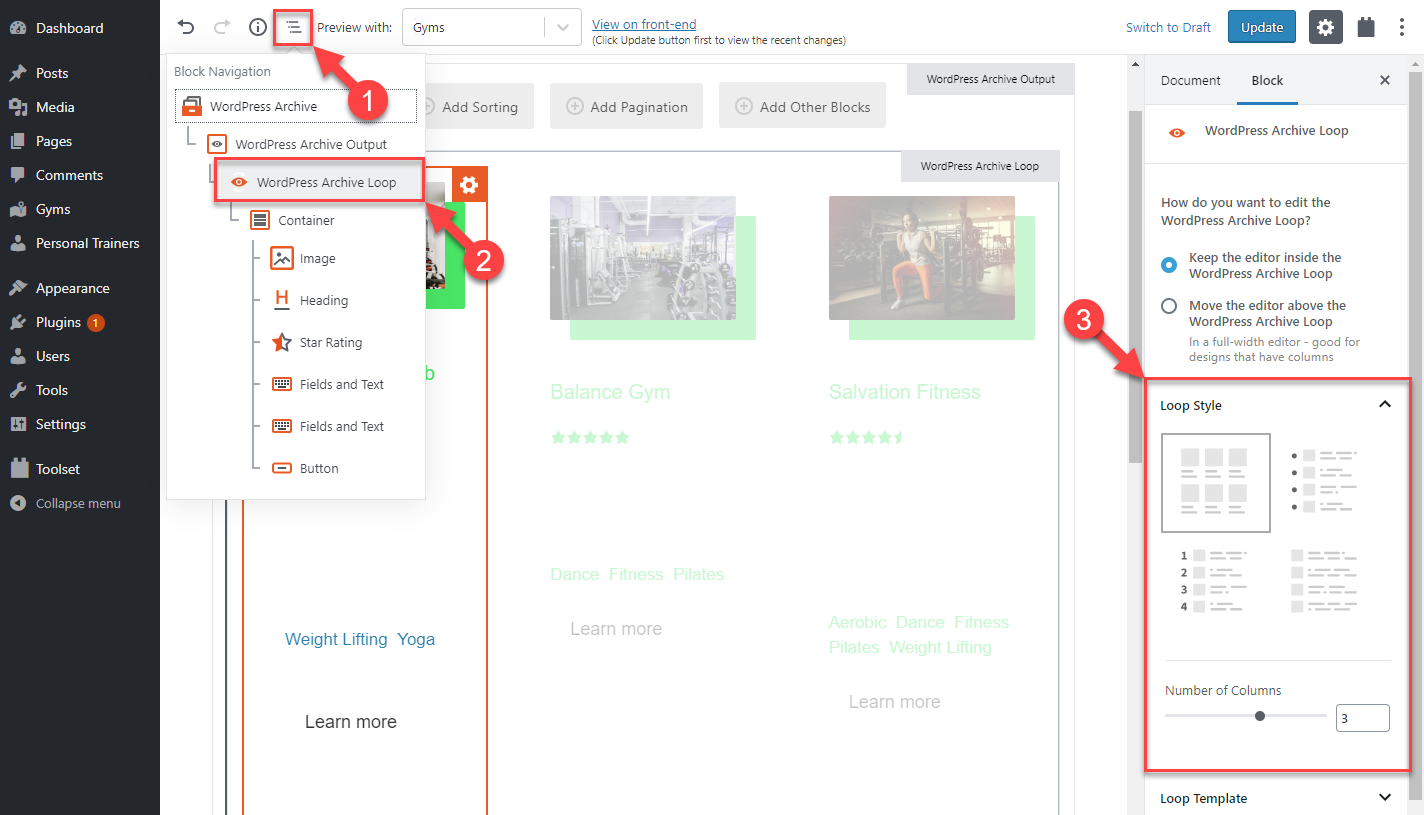Choose the grid loop style icon
Image resolution: width=1424 pixels, height=815 pixels.
[x=1216, y=482]
